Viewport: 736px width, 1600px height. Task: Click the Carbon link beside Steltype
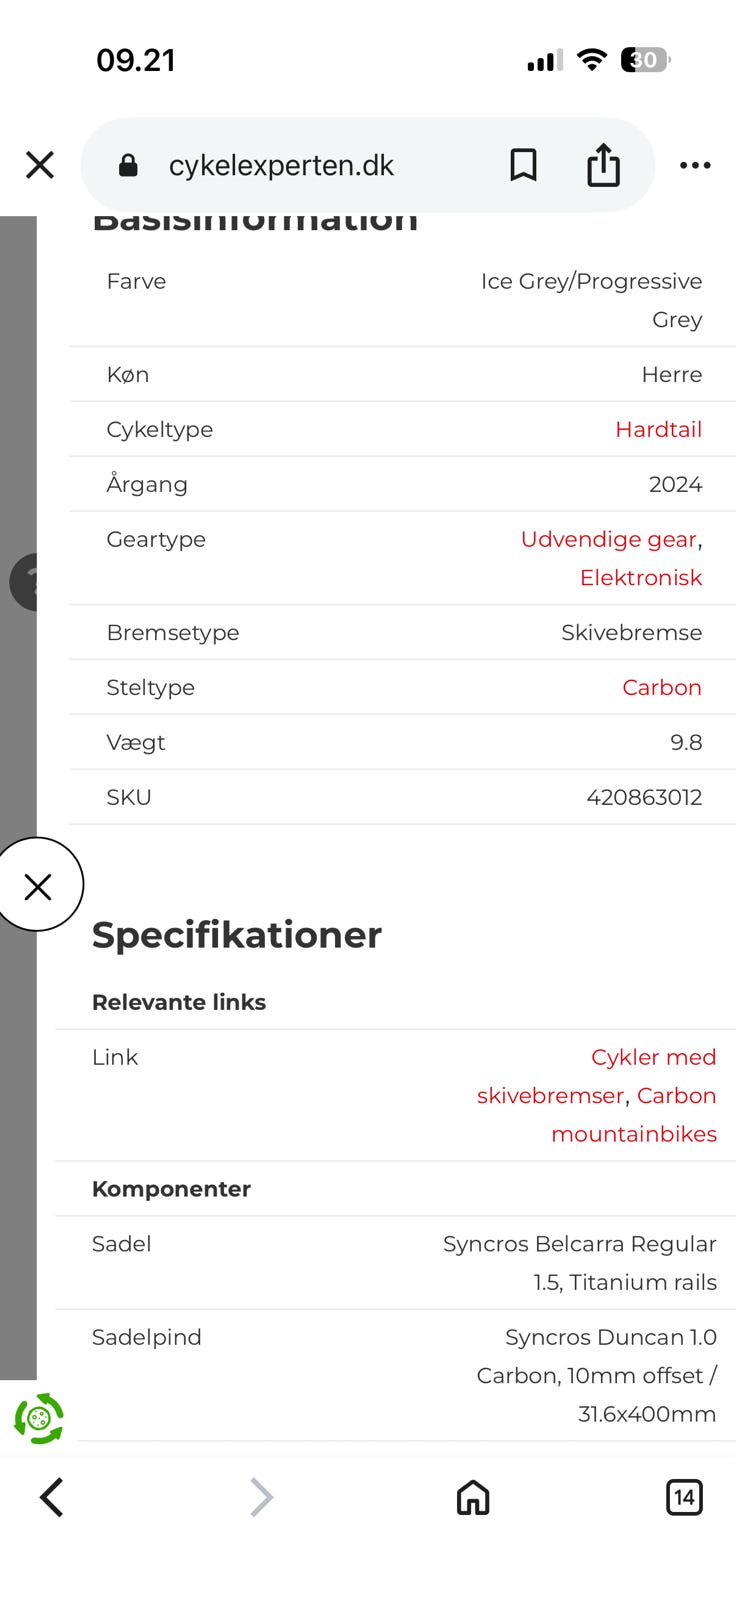[x=662, y=687]
